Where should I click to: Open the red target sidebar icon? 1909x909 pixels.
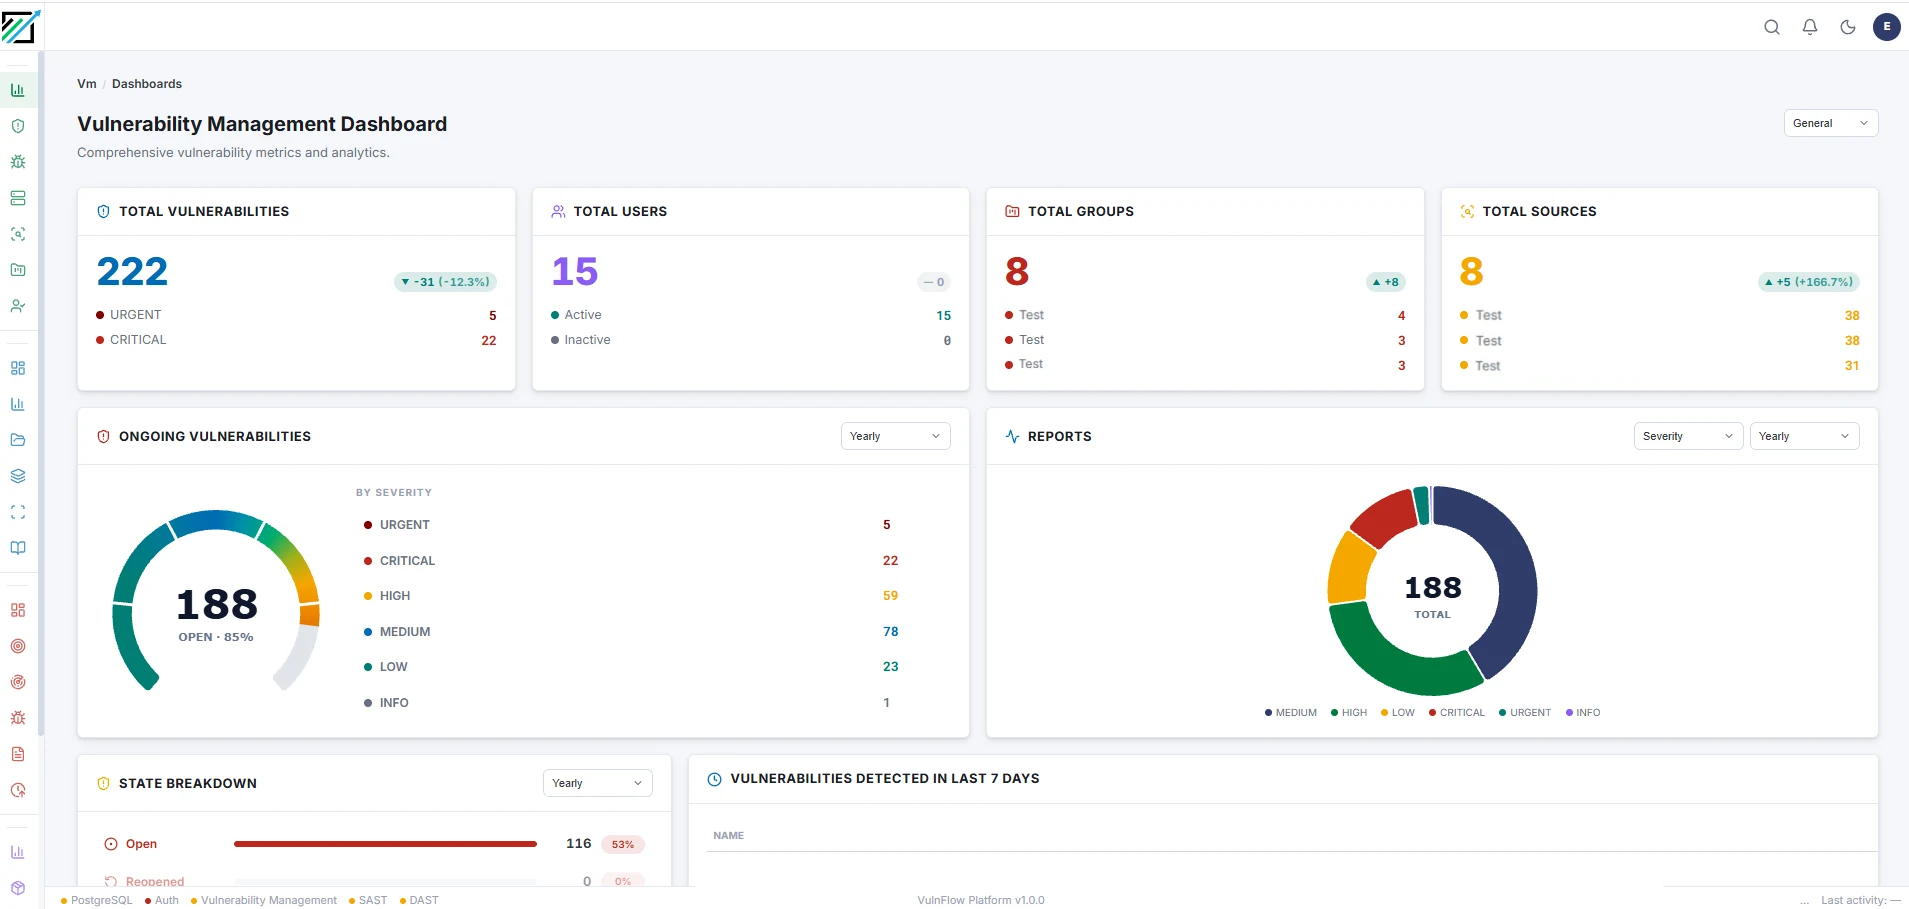coord(18,646)
